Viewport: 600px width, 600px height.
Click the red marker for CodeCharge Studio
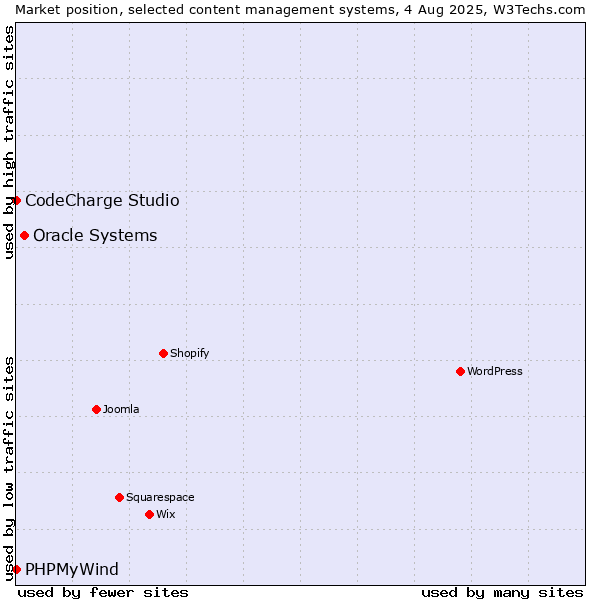click(16, 201)
